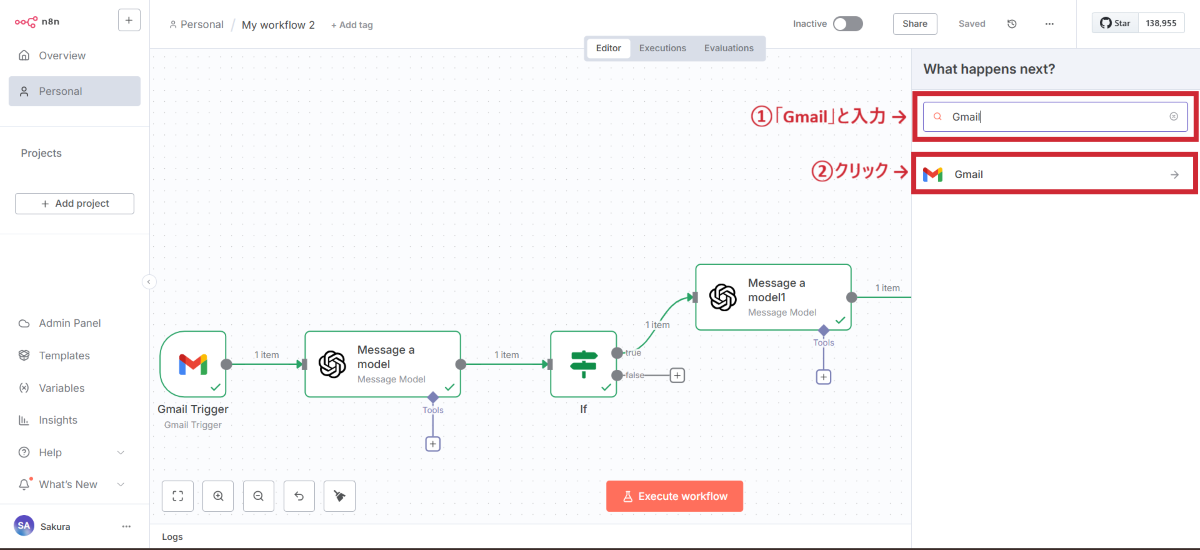The width and height of the screenshot is (1200, 550).
Task: Click the Share button
Action: pos(914,24)
